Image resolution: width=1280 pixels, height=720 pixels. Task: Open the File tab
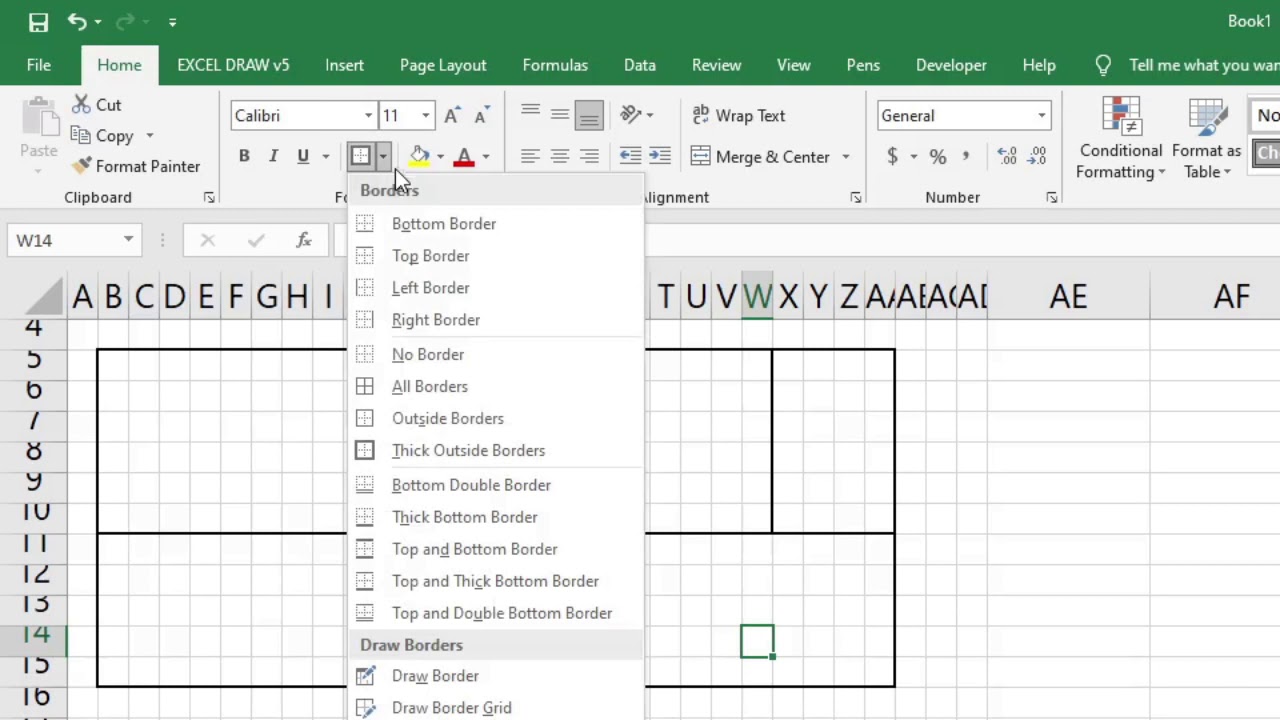pyautogui.click(x=39, y=65)
